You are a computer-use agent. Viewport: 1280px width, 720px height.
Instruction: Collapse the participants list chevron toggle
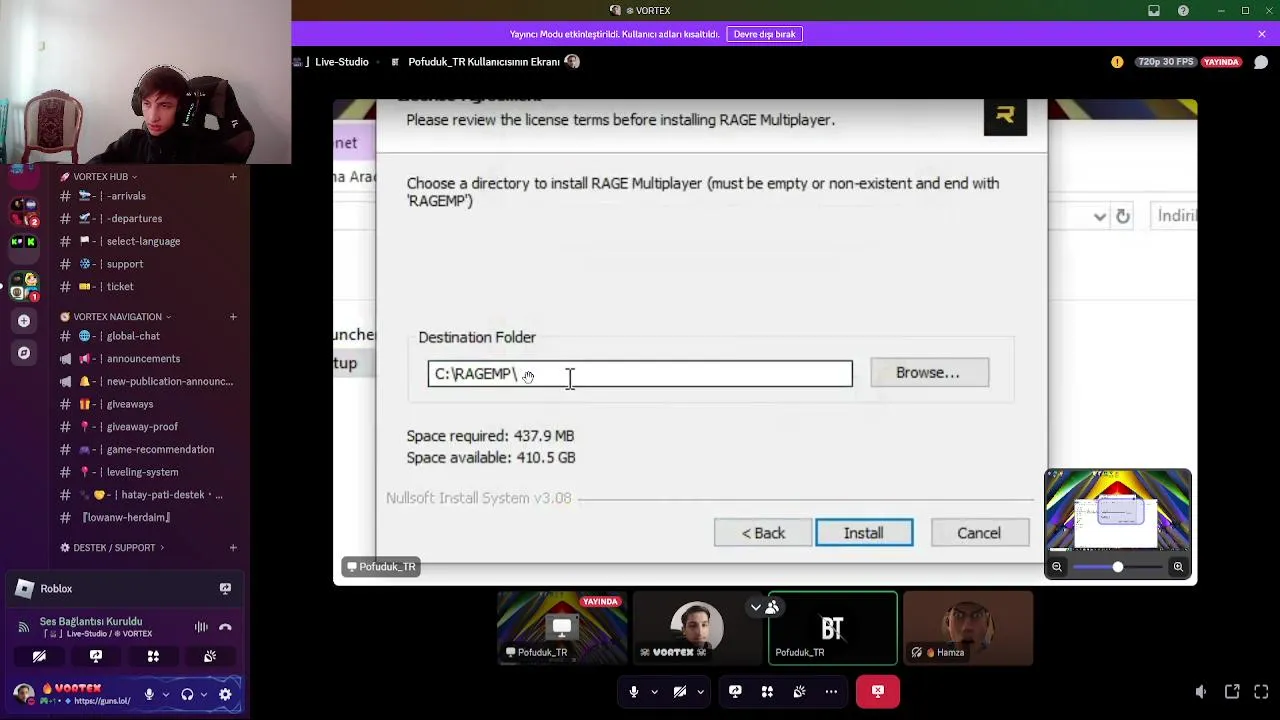756,607
